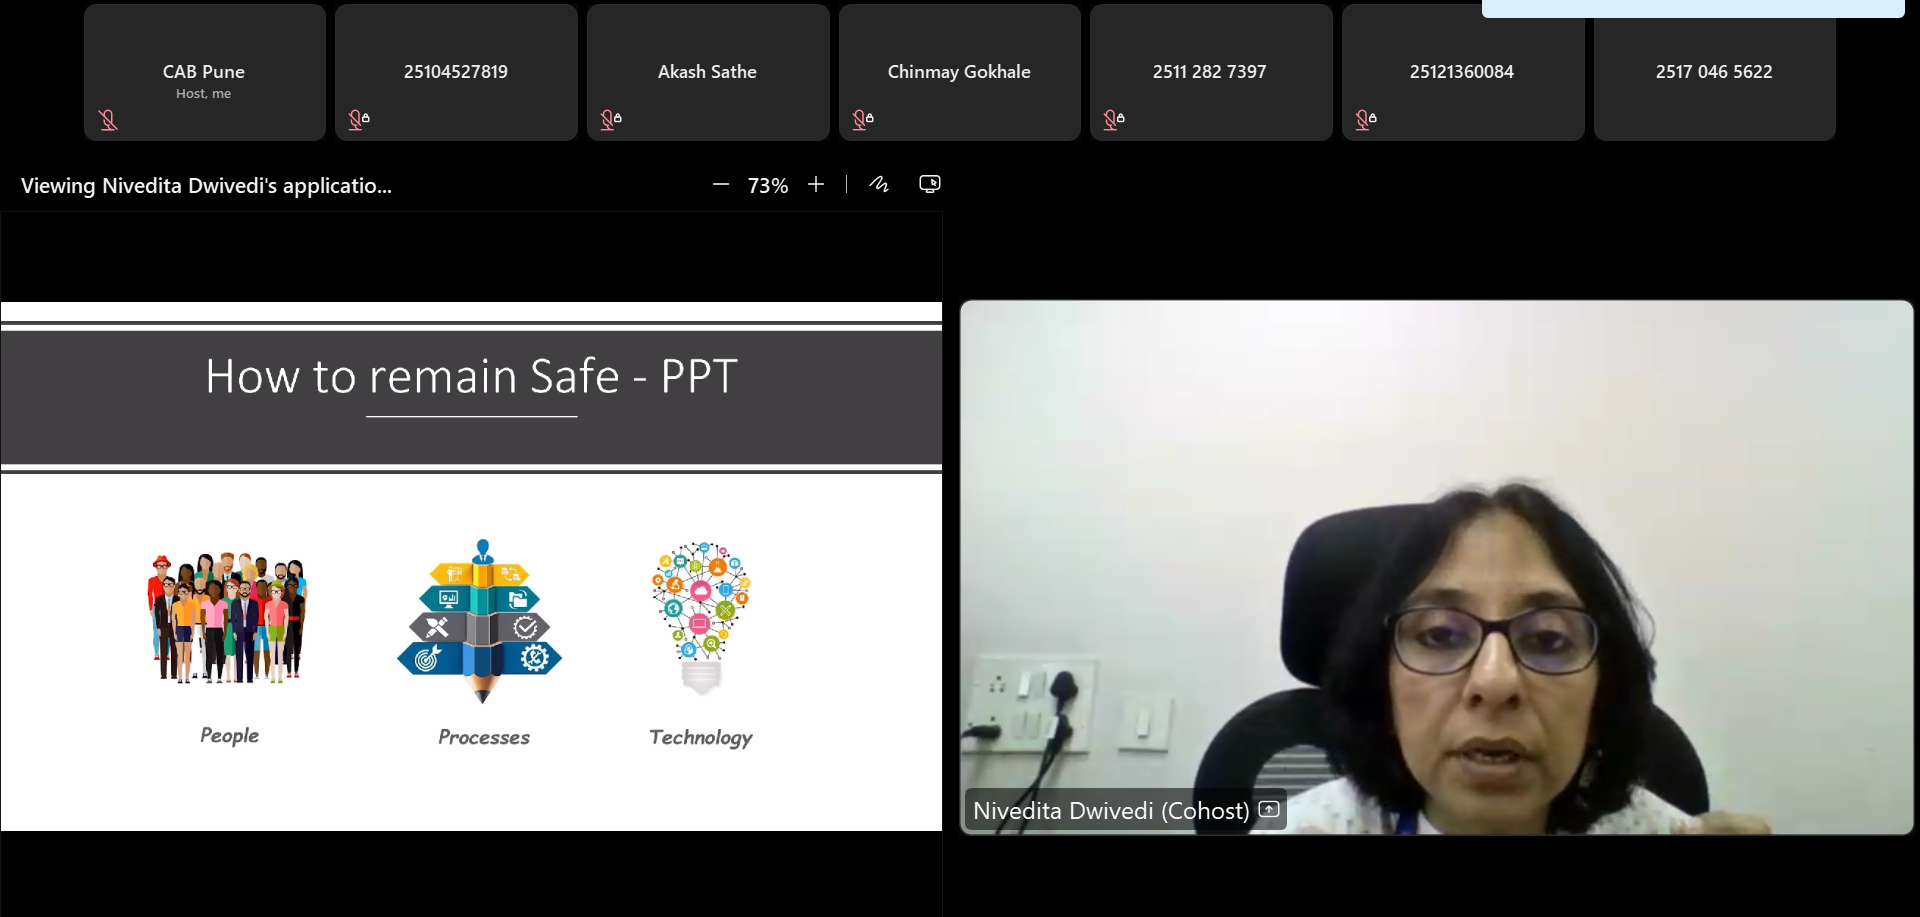
Task: Click the Processes pencil graphic on slide
Action: (x=480, y=622)
